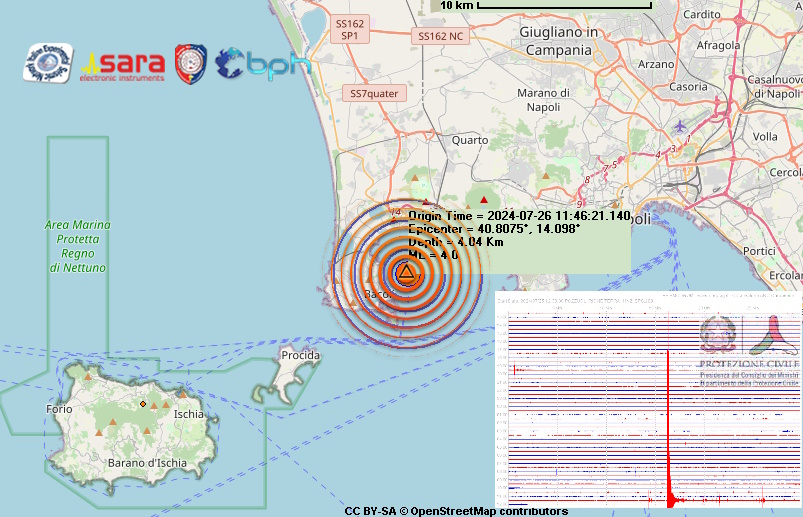
Task: Click the Procida island label
Action: [300, 355]
